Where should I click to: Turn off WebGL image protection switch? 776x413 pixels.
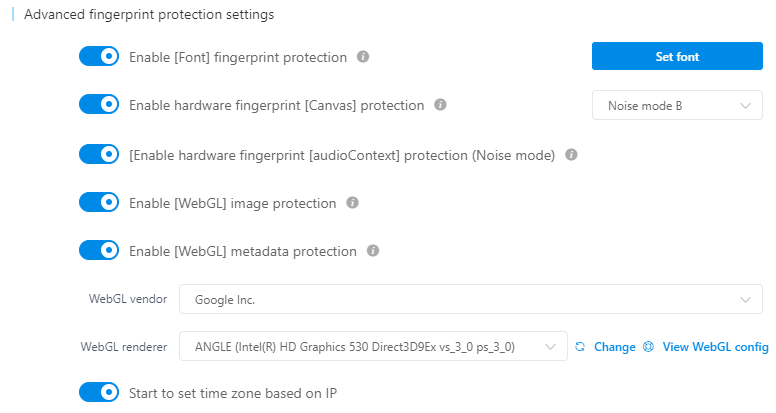point(99,202)
